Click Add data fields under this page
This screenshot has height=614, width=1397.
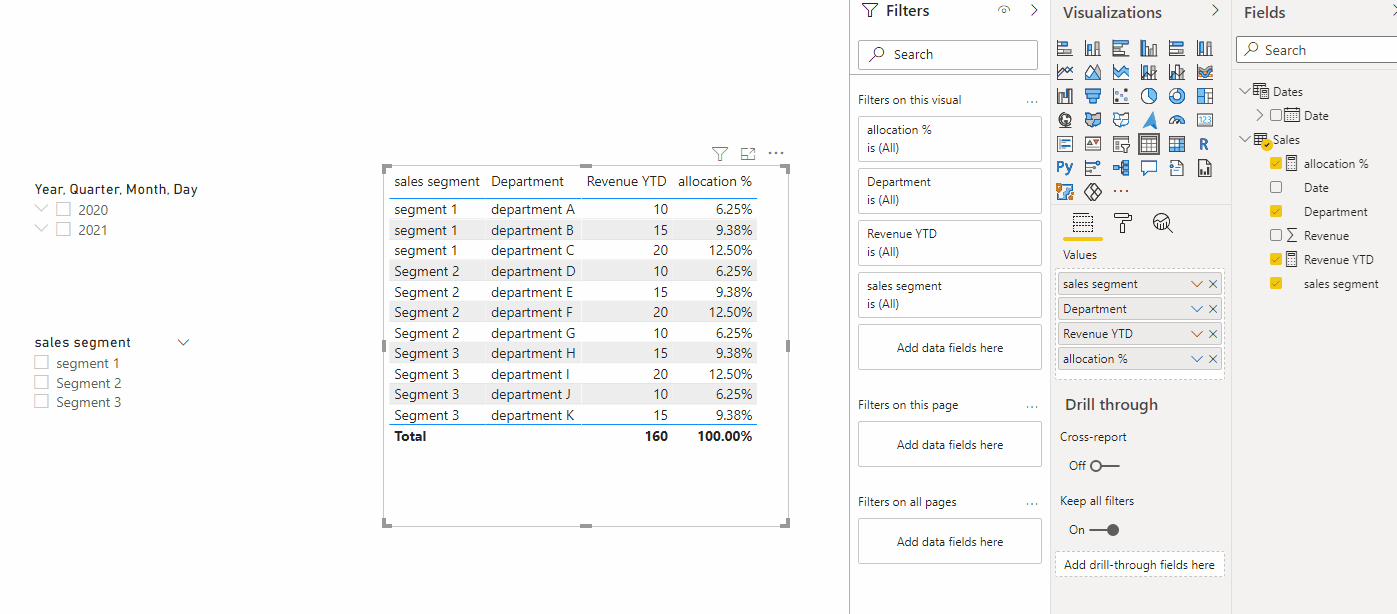click(x=950, y=445)
